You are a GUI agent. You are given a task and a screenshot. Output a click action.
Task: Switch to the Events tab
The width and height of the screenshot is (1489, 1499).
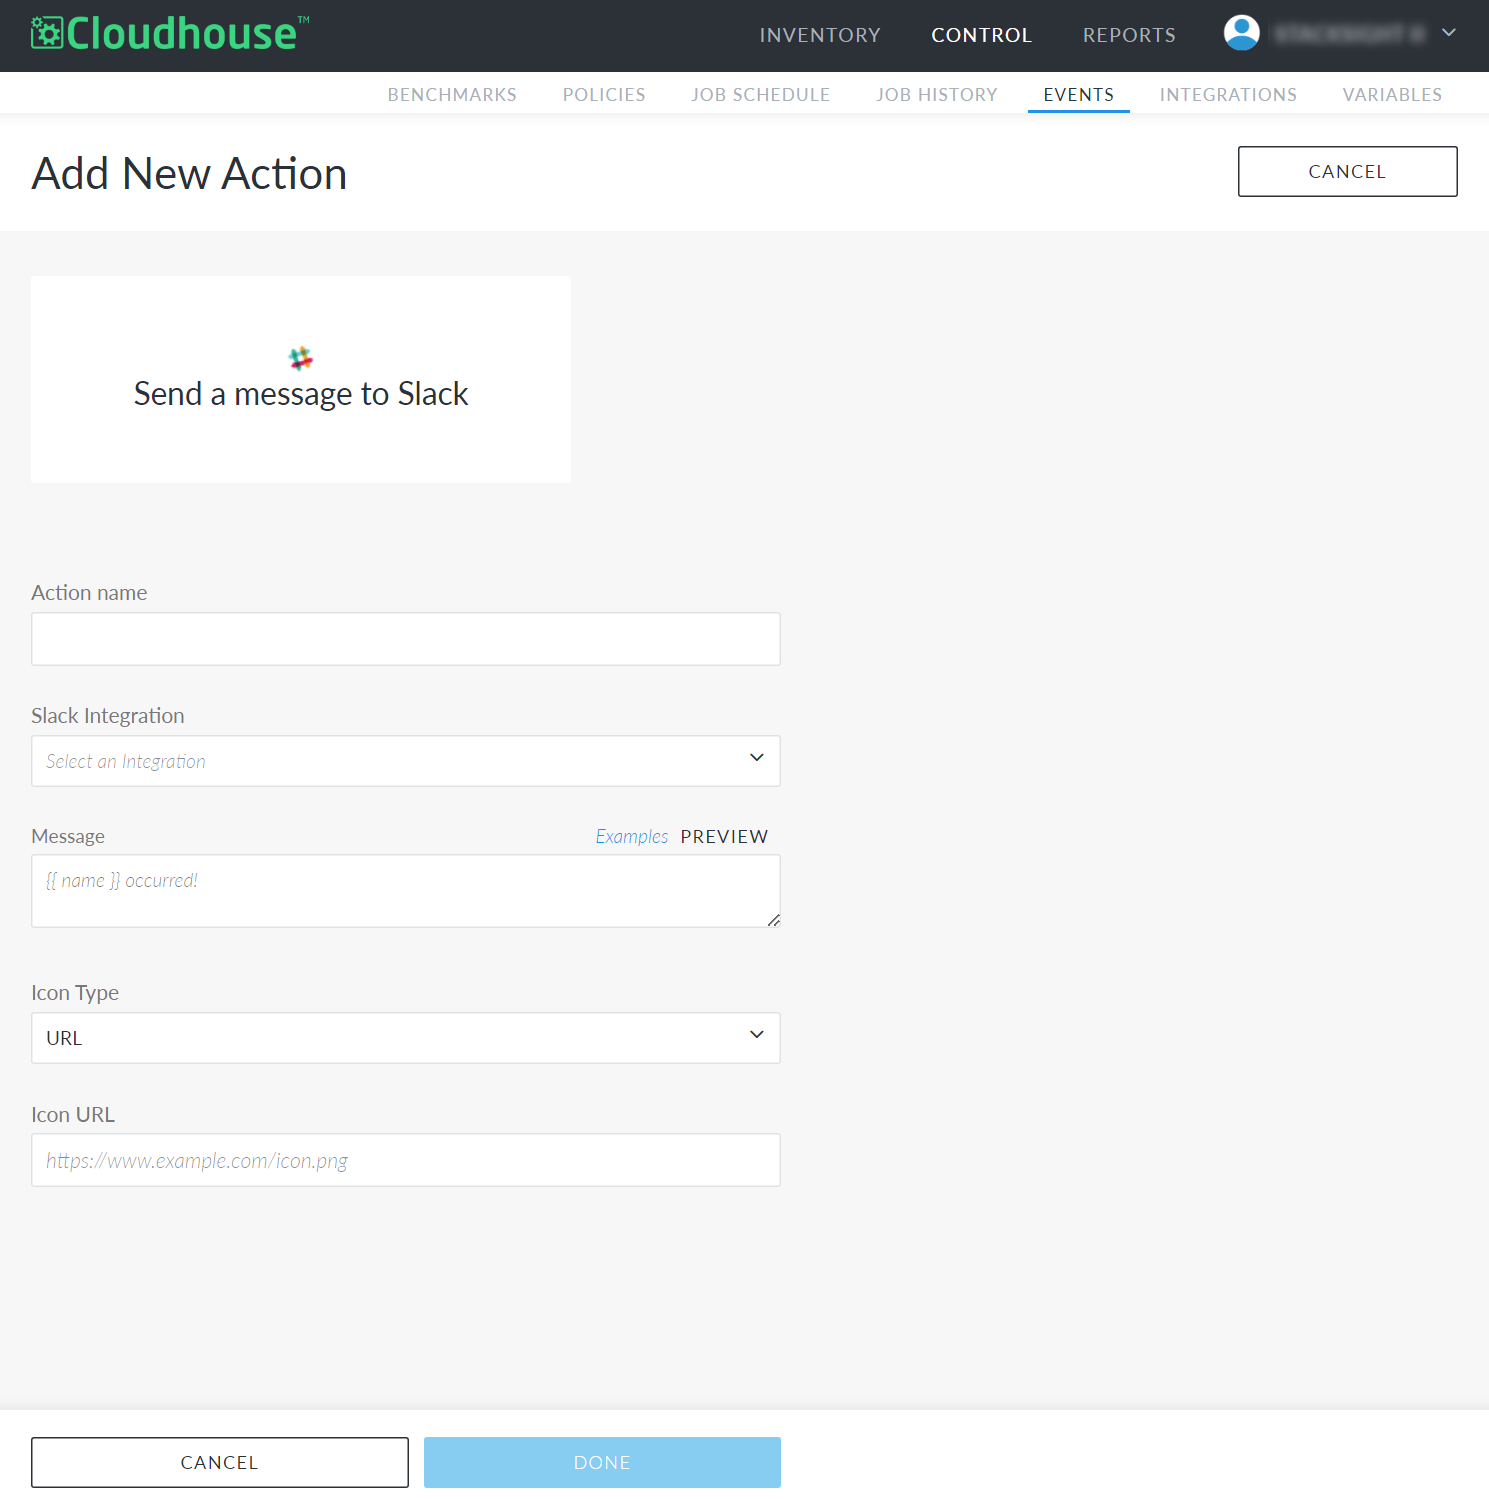[x=1078, y=94]
